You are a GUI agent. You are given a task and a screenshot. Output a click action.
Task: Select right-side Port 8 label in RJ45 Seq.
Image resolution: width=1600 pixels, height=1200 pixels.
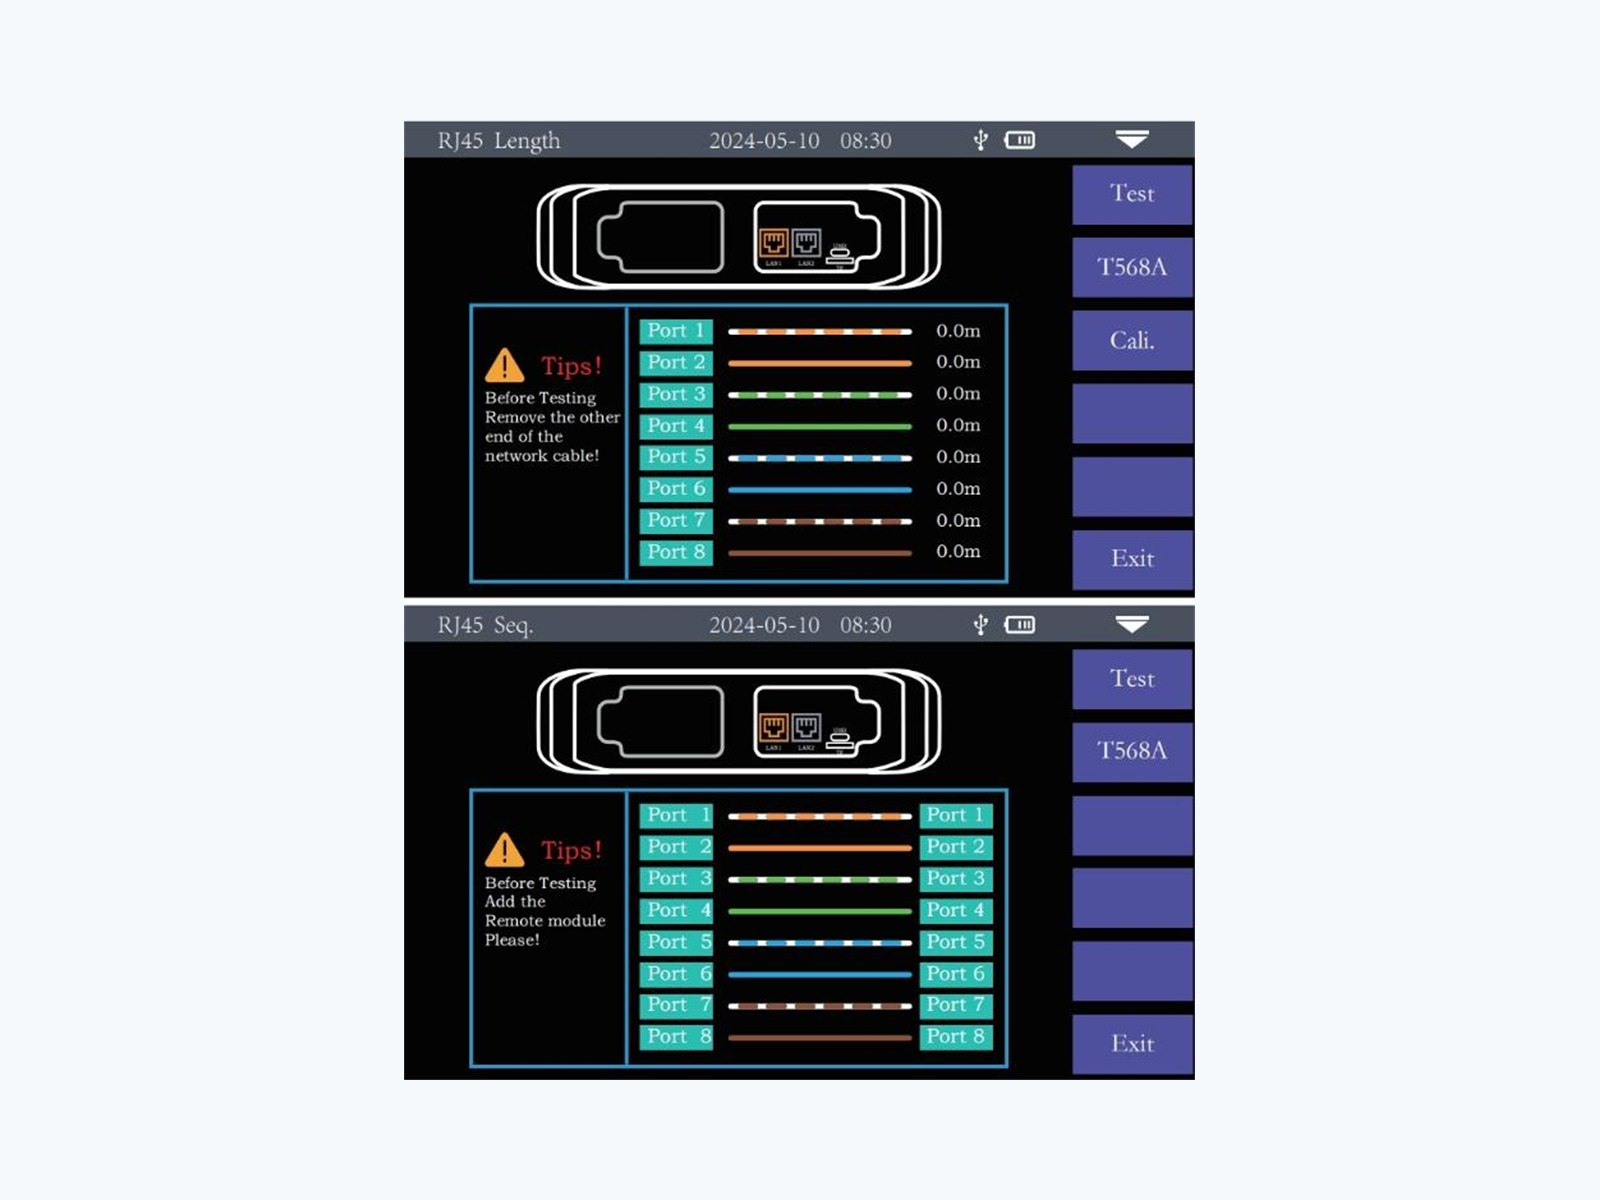[956, 1037]
